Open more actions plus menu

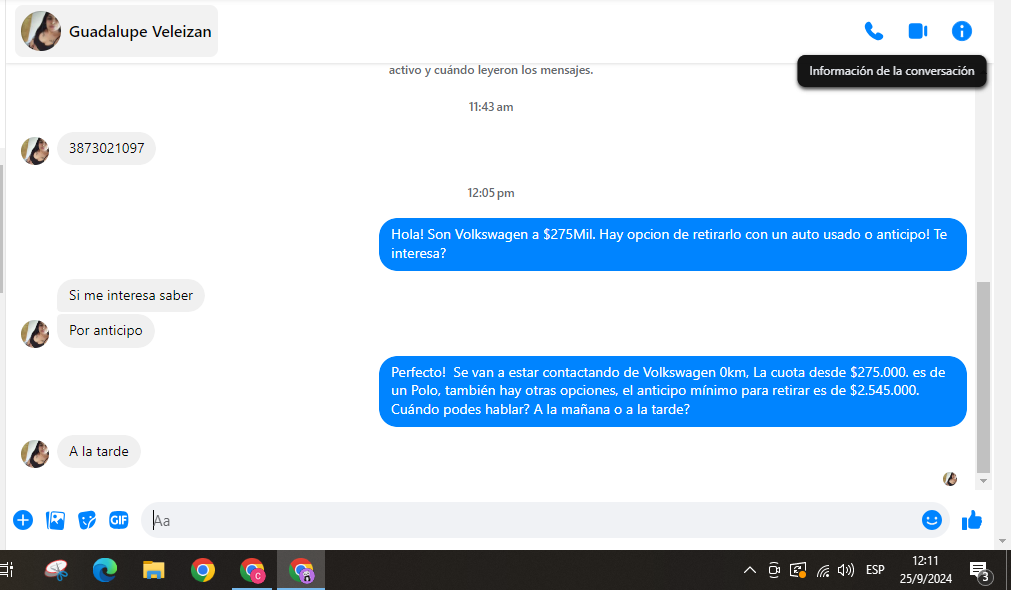[x=23, y=520]
